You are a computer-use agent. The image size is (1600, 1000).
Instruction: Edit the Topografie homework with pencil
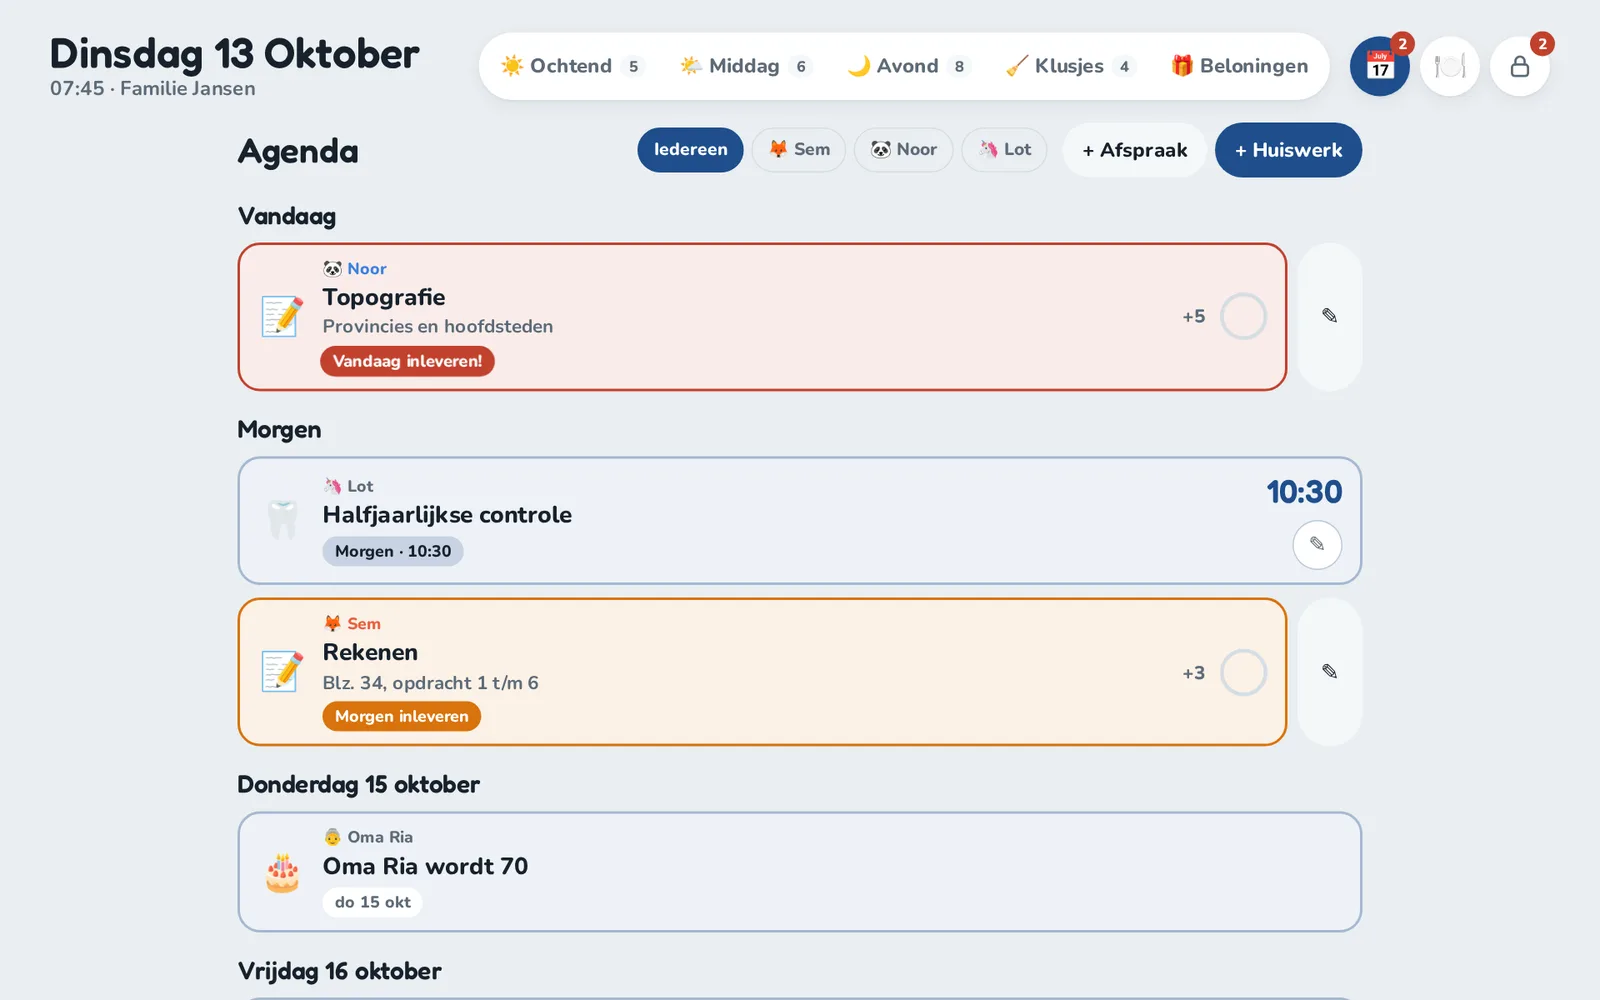coord(1330,316)
